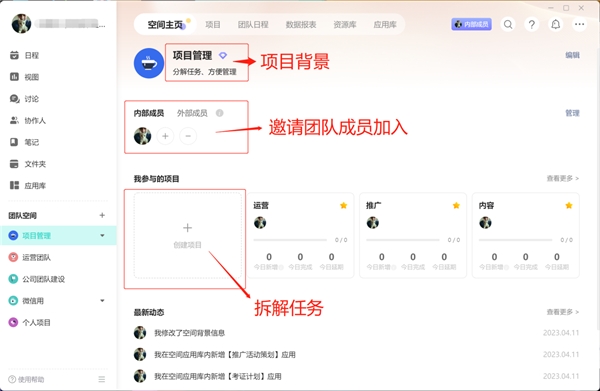Open the search magnifier icon

(508, 24)
